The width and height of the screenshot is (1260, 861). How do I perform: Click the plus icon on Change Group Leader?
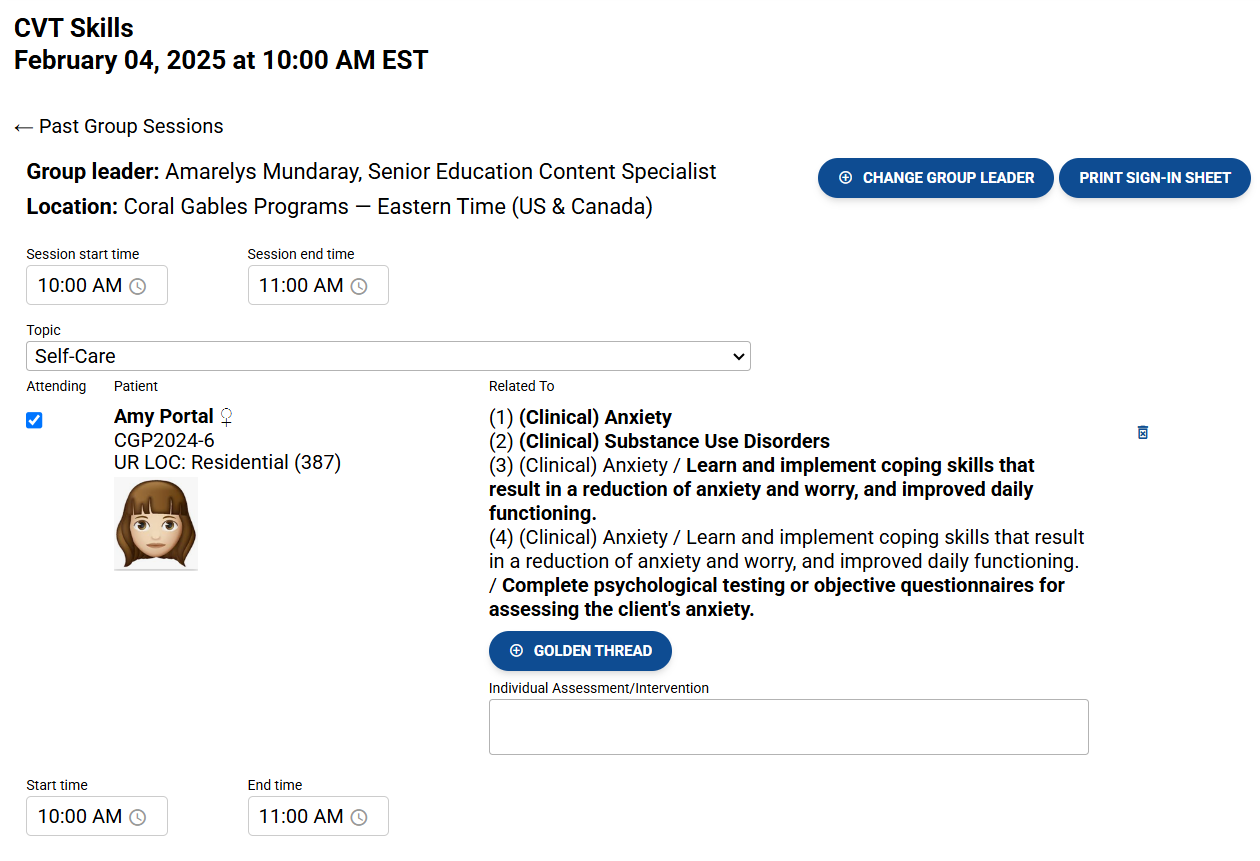(x=845, y=177)
